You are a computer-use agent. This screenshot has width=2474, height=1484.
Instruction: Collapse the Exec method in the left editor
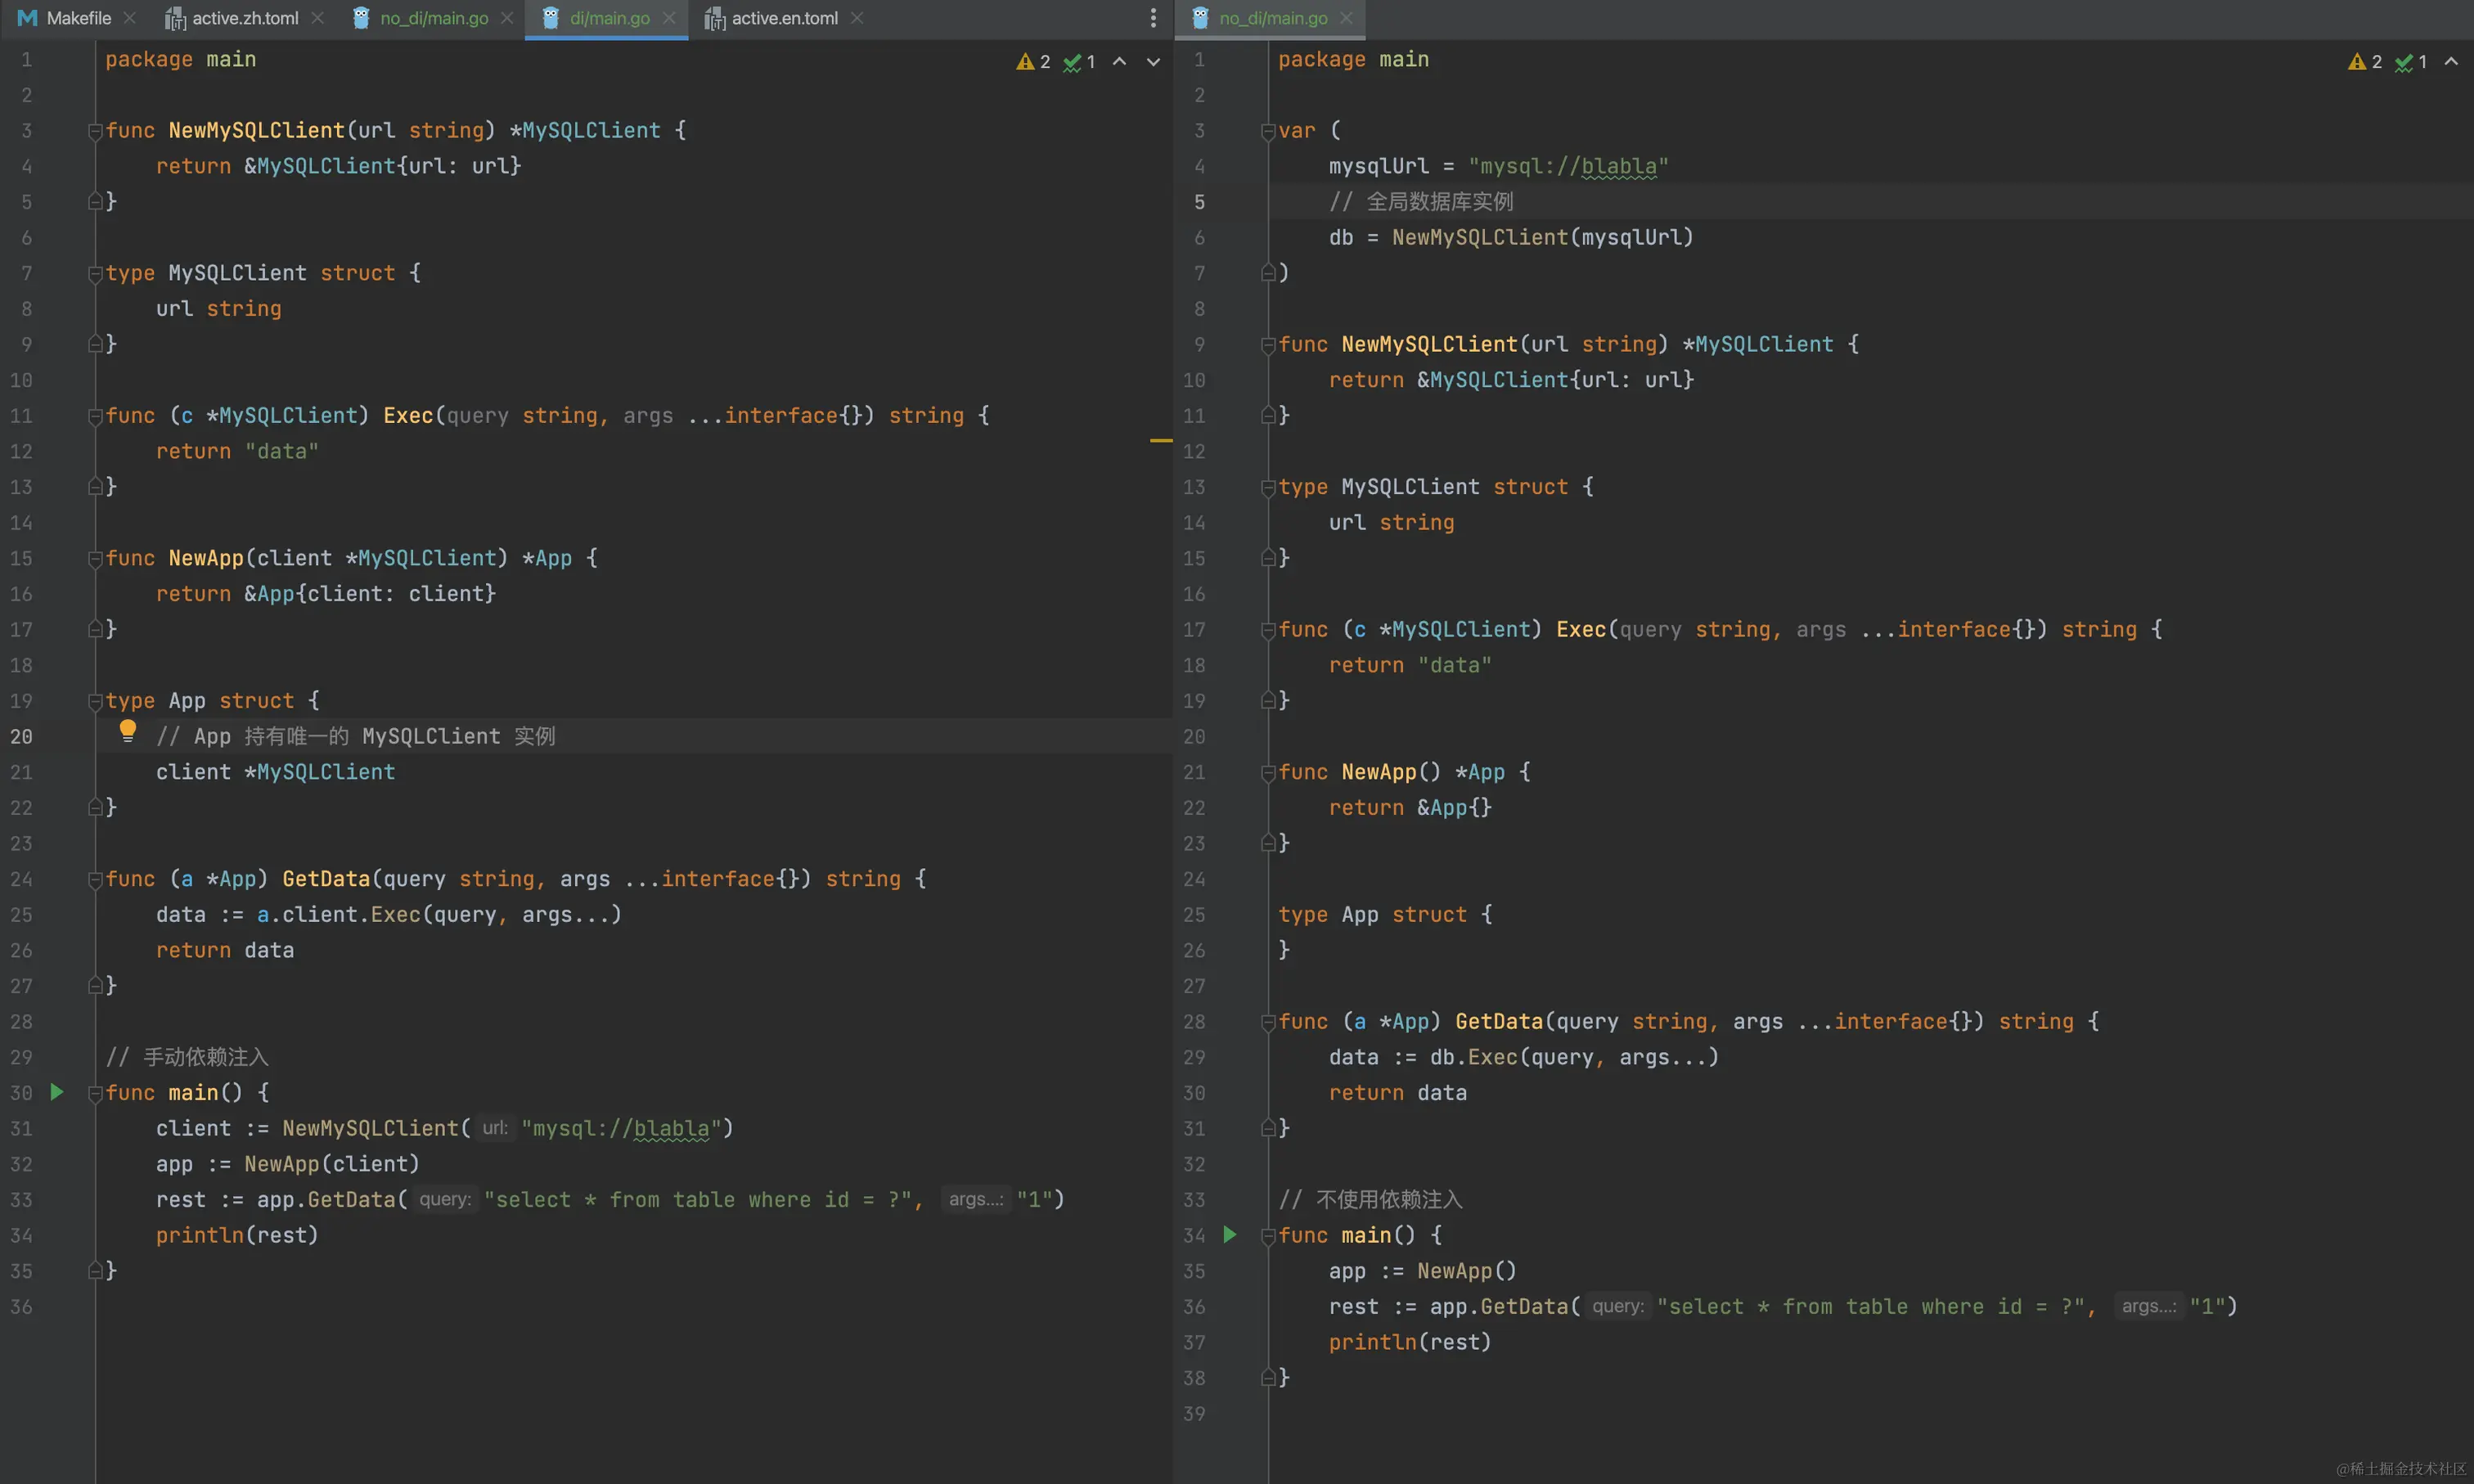click(95, 416)
